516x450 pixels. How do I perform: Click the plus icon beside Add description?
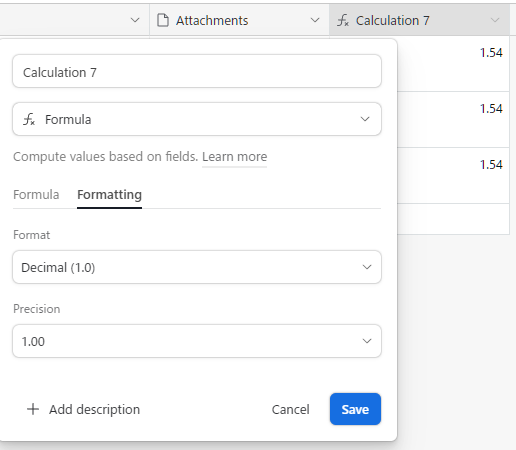[x=33, y=409]
